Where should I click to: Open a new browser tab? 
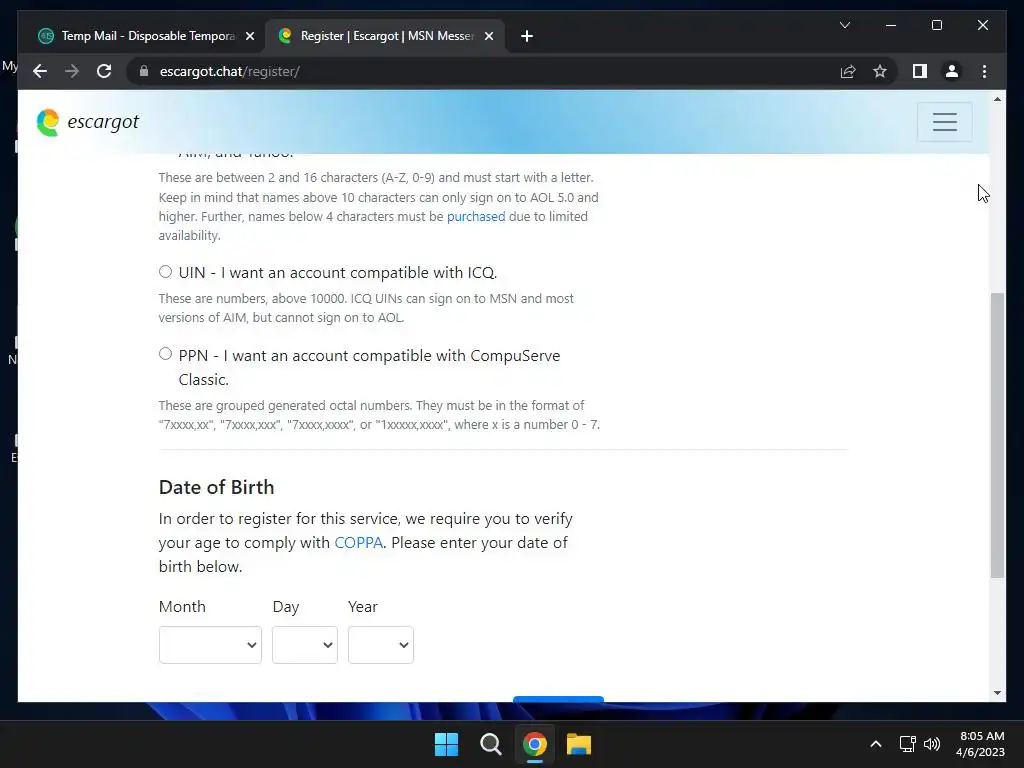coord(527,36)
